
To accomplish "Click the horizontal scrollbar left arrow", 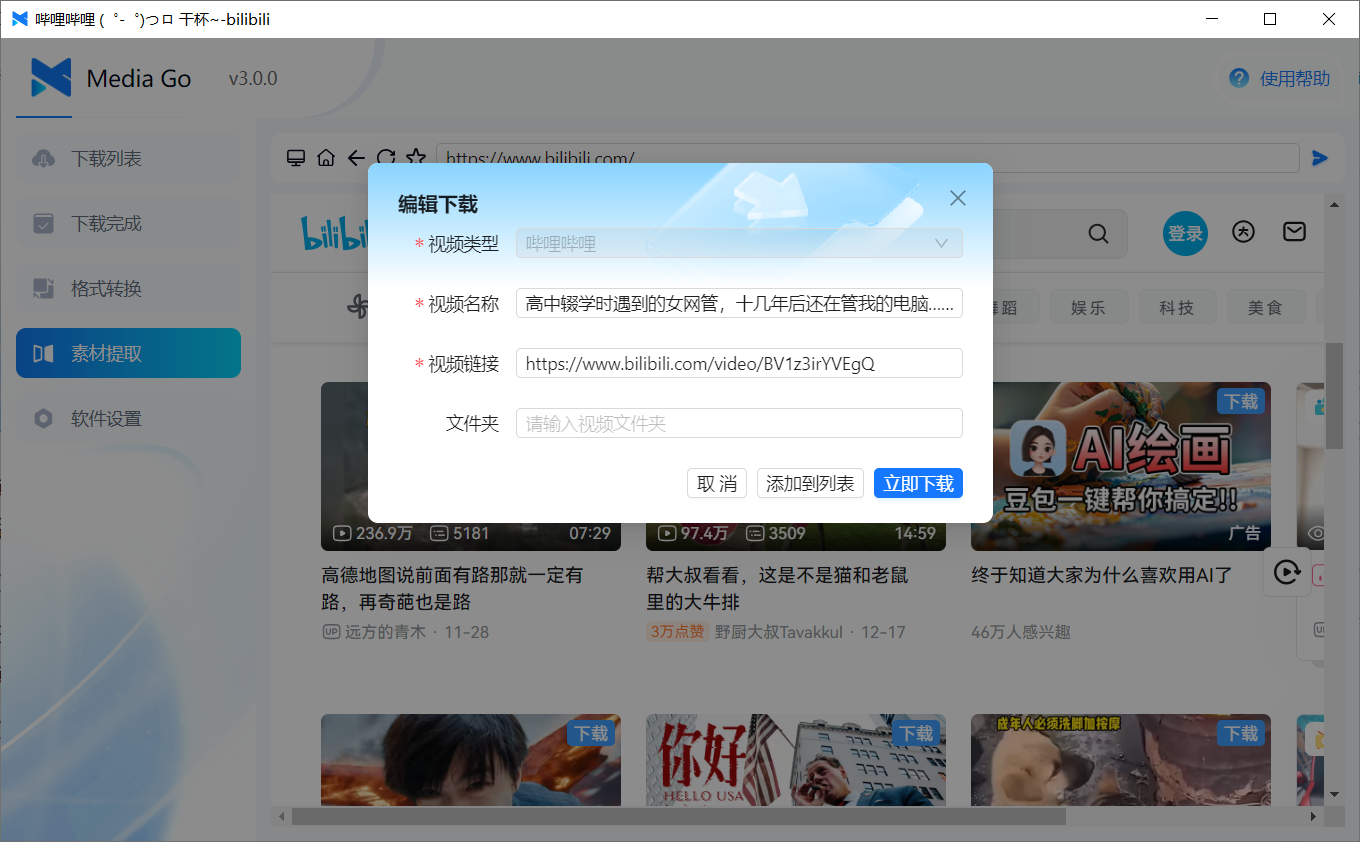I will 282,817.
